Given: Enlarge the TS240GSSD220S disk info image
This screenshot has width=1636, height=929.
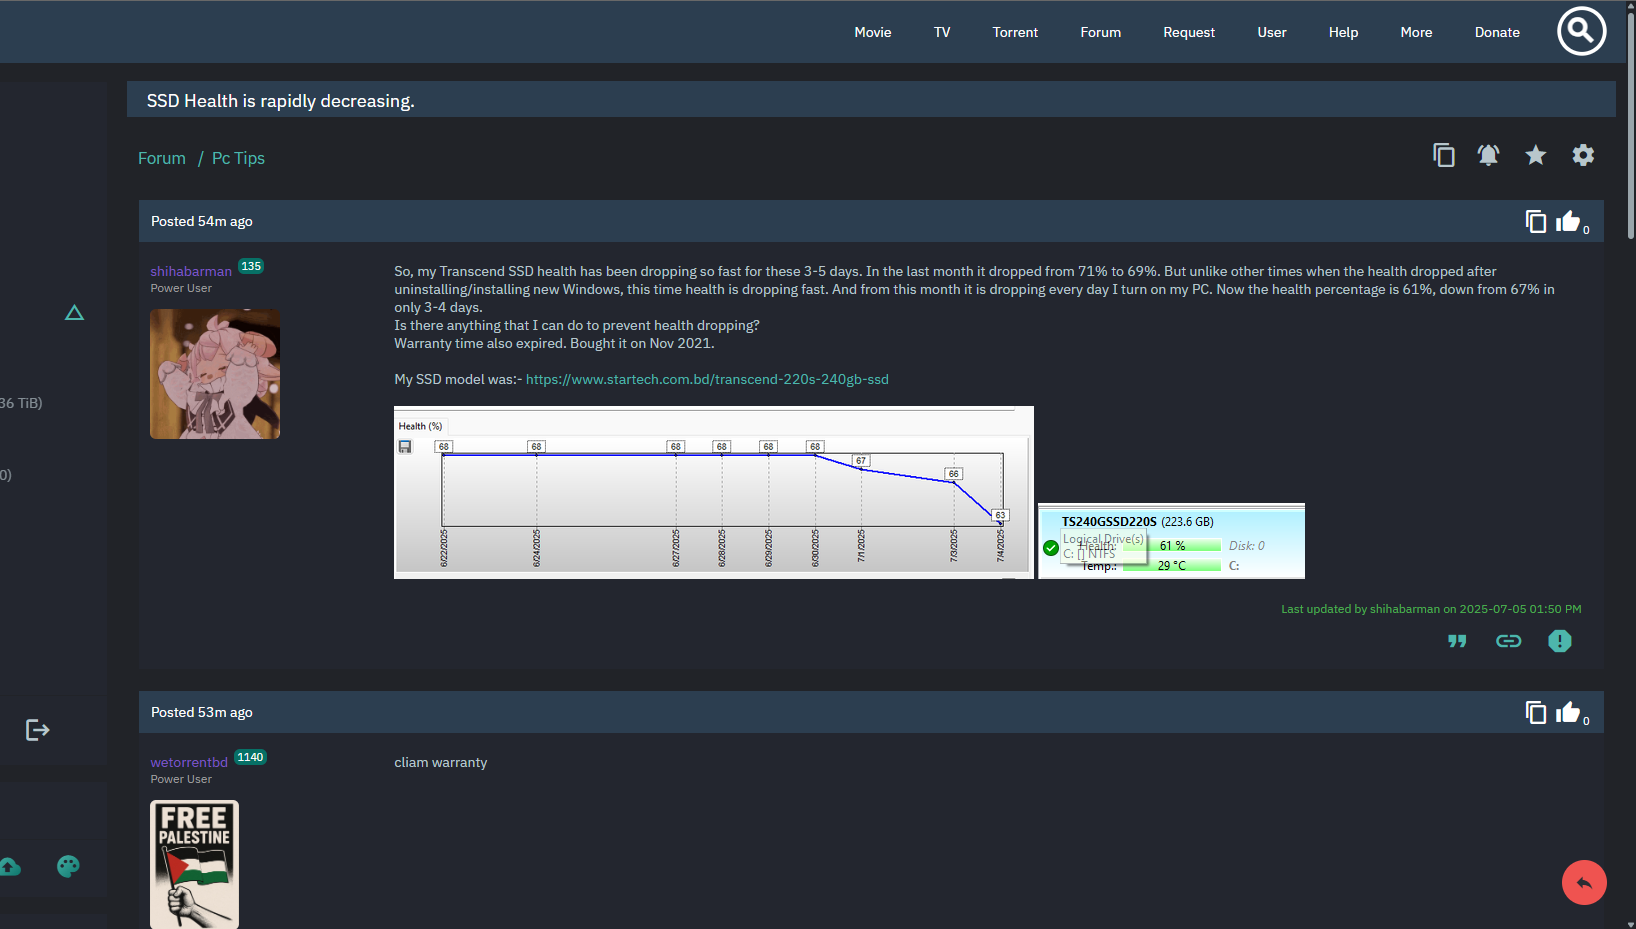Looking at the screenshot, I should tap(1171, 541).
